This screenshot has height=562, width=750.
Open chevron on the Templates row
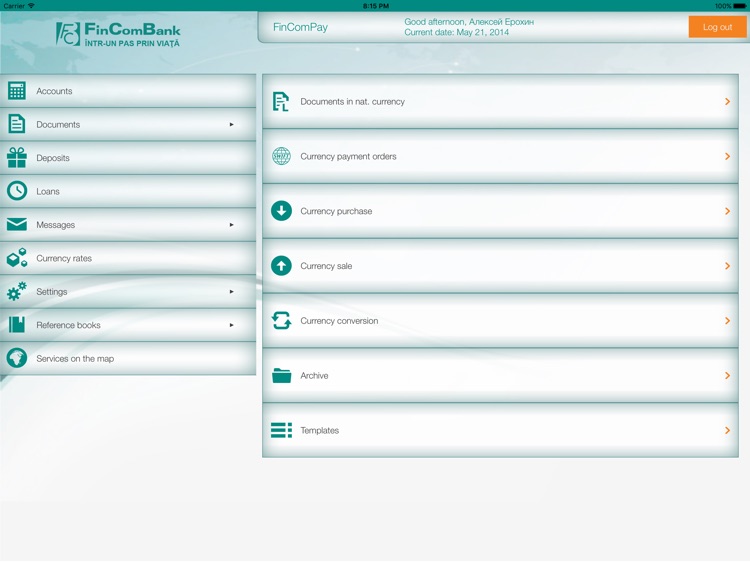click(727, 430)
